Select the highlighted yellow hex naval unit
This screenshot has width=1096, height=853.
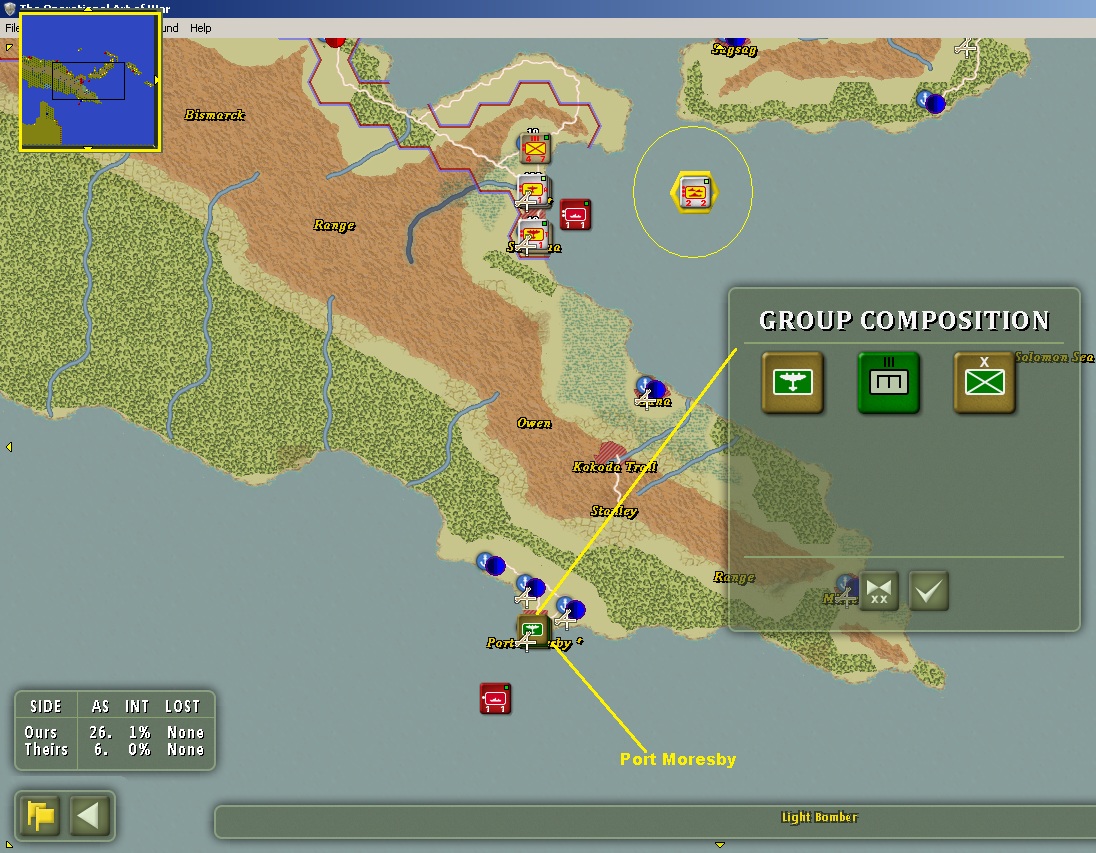pos(693,192)
